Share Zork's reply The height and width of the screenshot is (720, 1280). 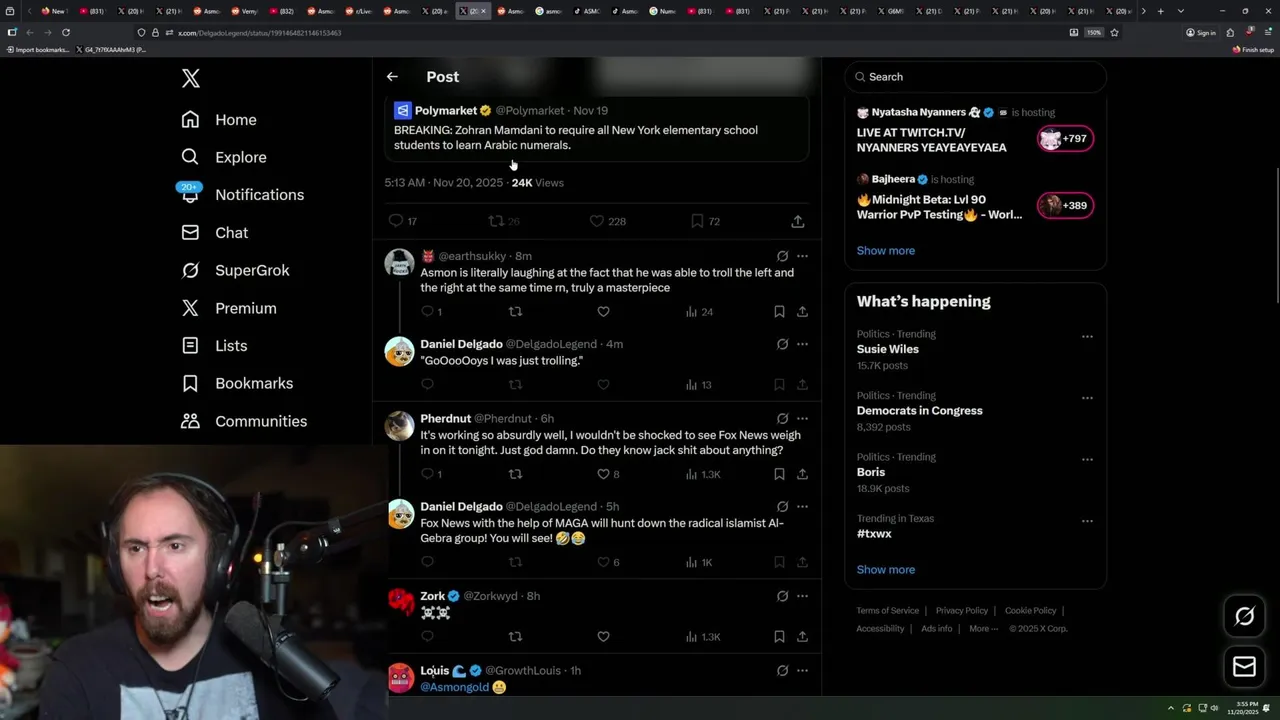[x=802, y=637]
